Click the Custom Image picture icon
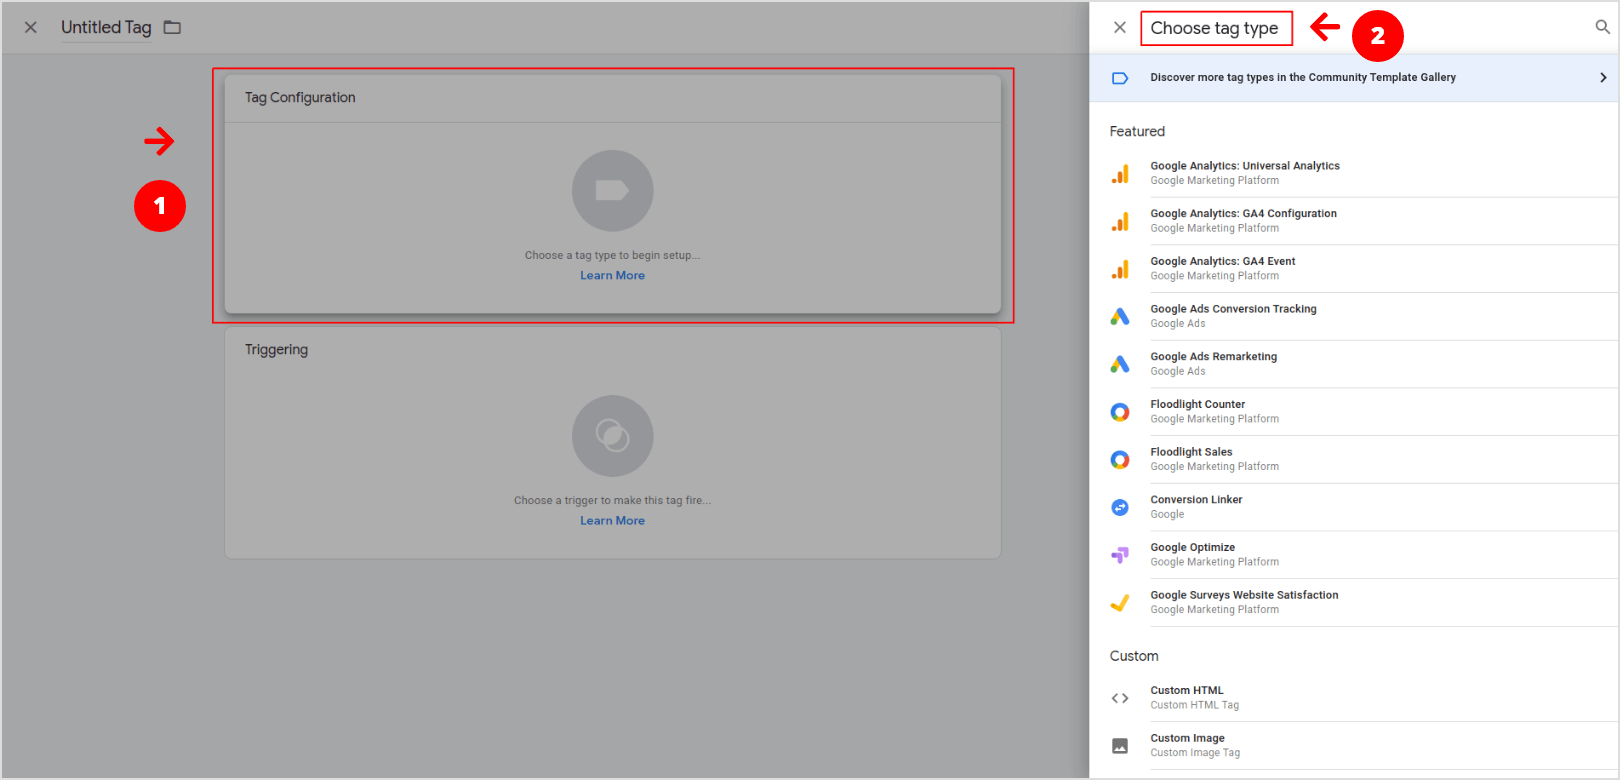Viewport: 1620px width, 780px height. pyautogui.click(x=1120, y=746)
